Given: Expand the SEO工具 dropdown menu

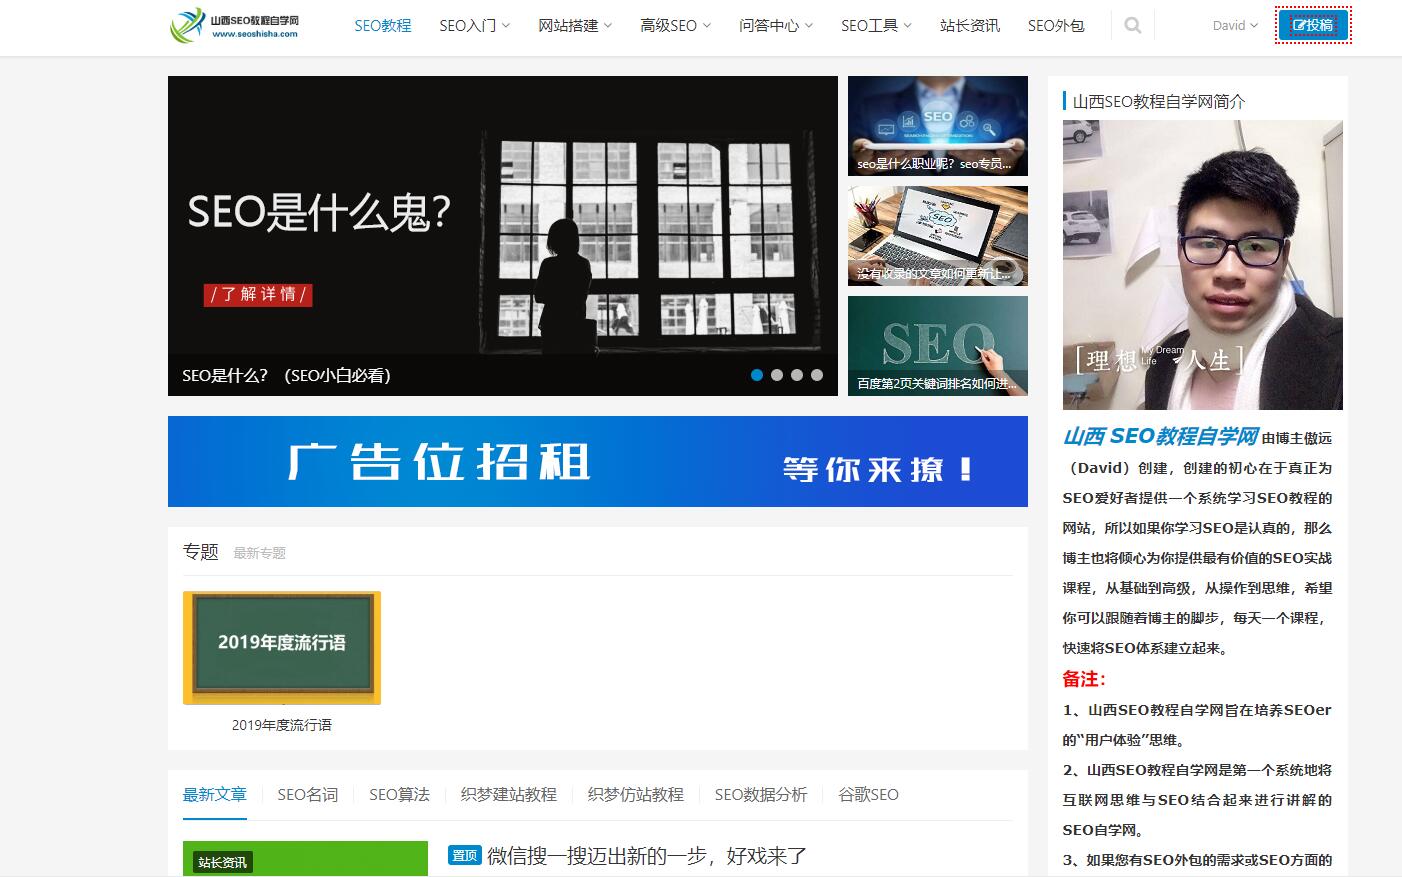Looking at the screenshot, I should point(876,26).
